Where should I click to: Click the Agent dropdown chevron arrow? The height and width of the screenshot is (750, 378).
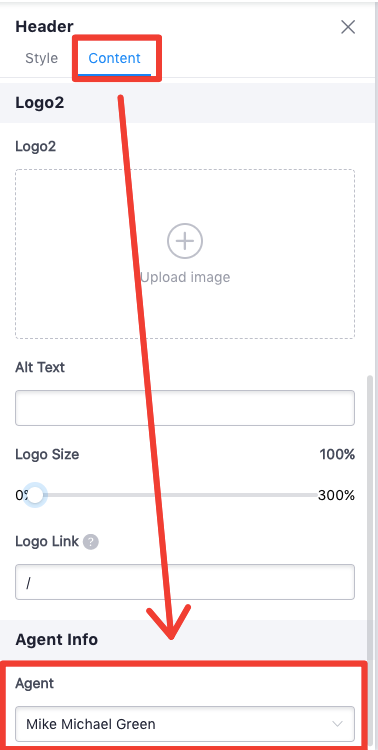tap(337, 724)
